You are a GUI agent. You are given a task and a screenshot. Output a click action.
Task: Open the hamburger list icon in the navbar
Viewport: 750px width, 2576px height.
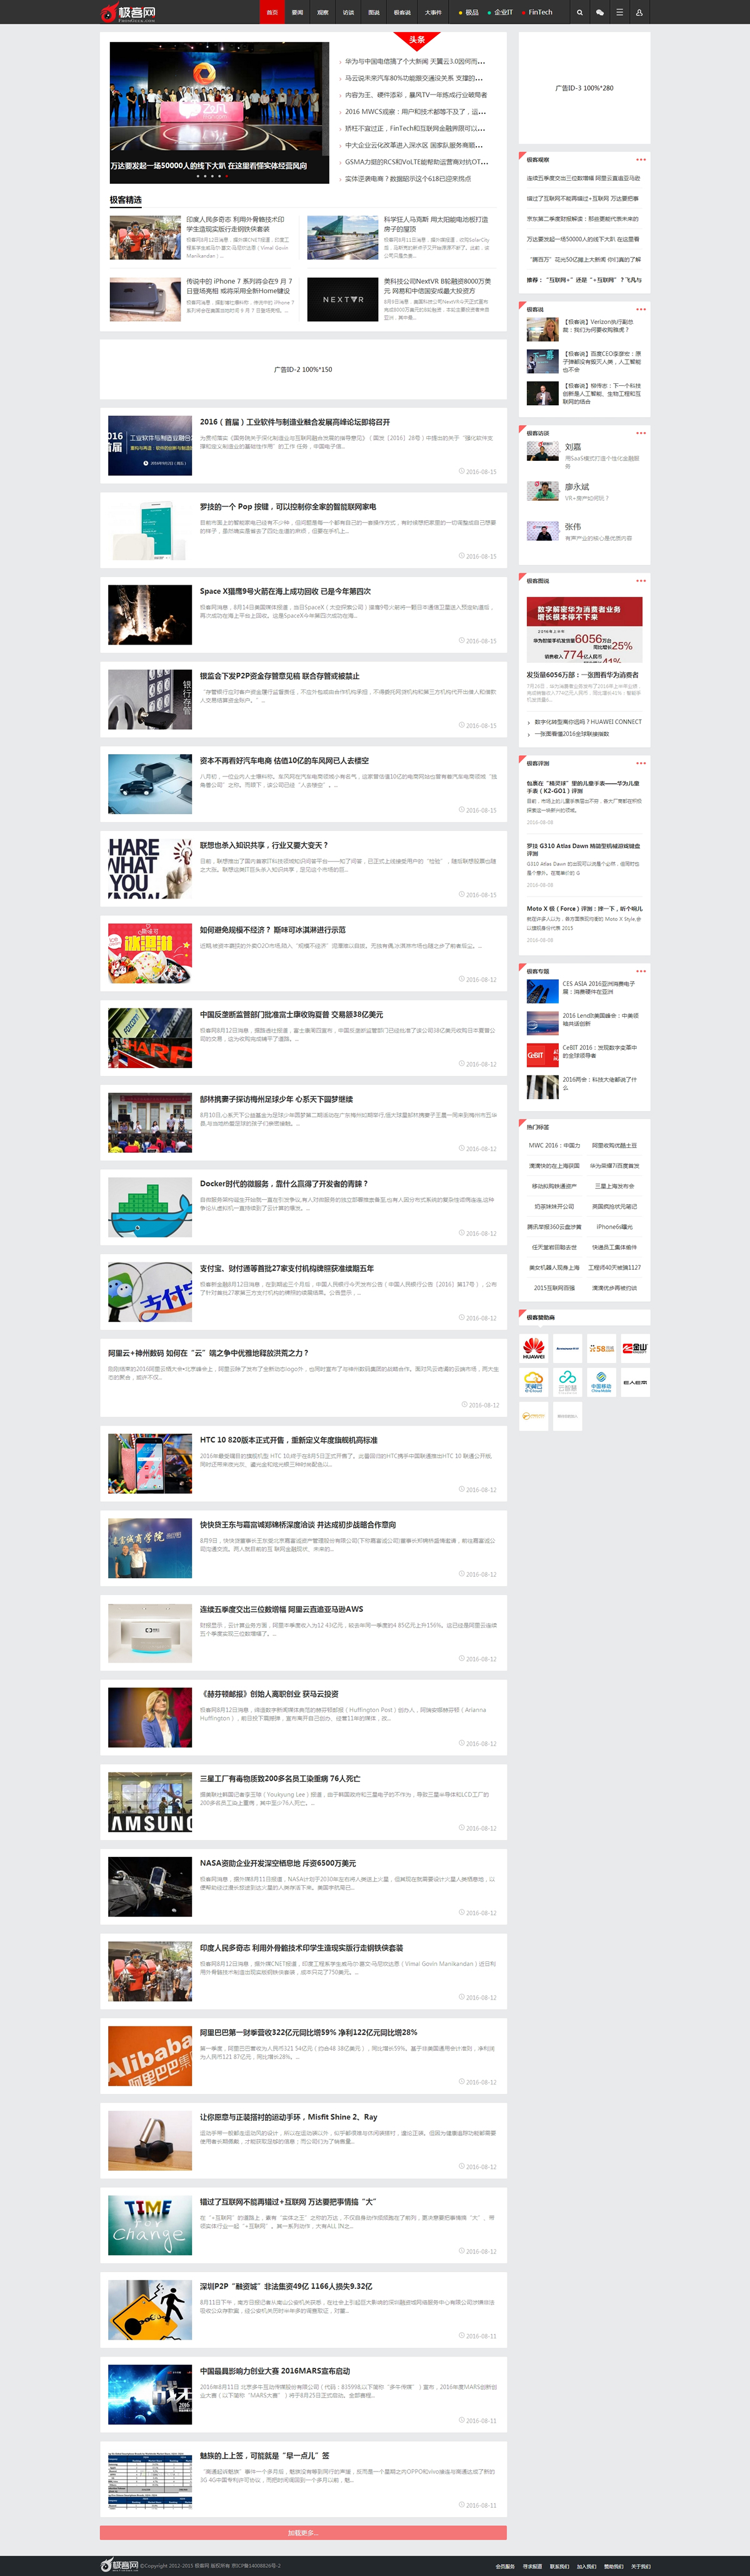click(x=619, y=13)
